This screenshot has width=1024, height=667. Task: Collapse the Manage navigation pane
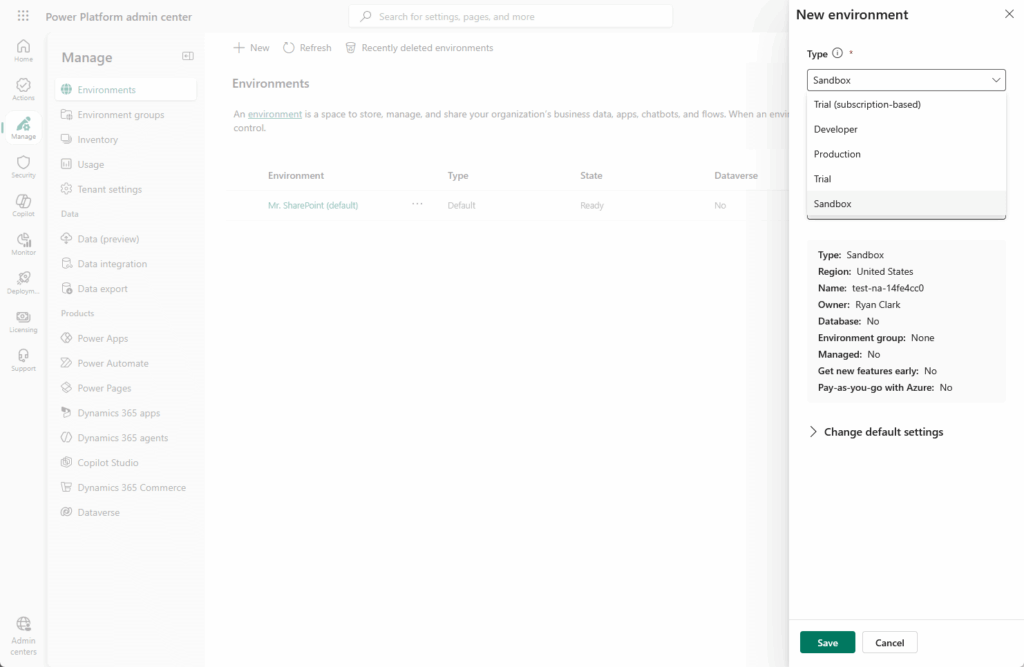click(x=187, y=56)
